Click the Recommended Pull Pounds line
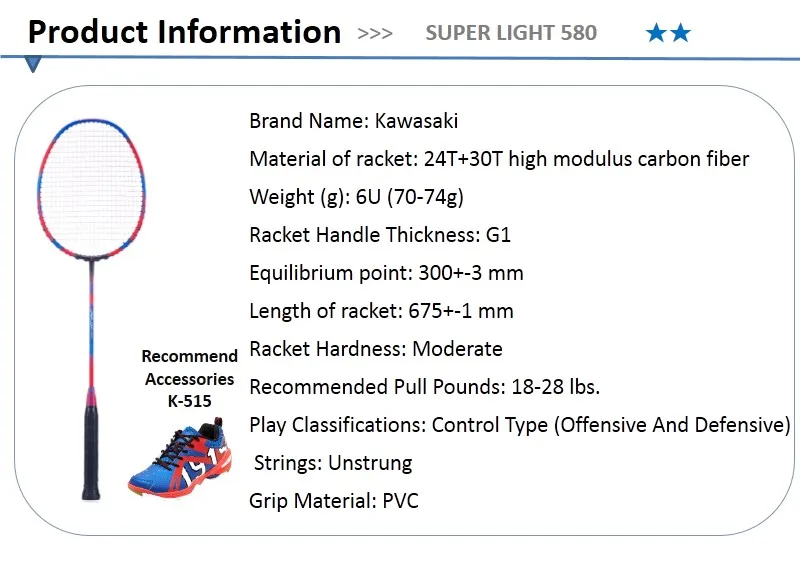Image resolution: width=800 pixels, height=567 pixels. [438, 387]
